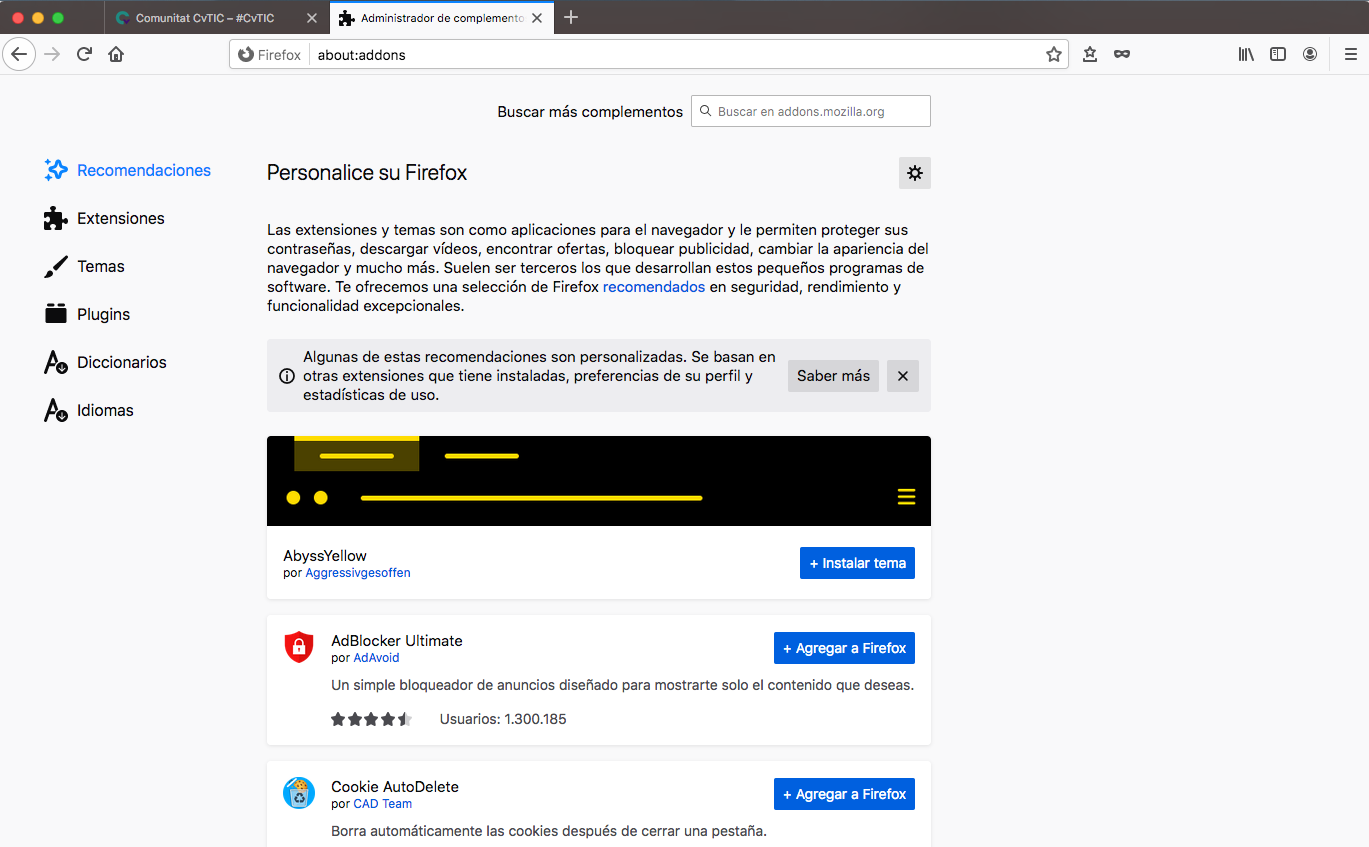This screenshot has width=1369, height=847.
Task: Reload the current page
Action: 85,54
